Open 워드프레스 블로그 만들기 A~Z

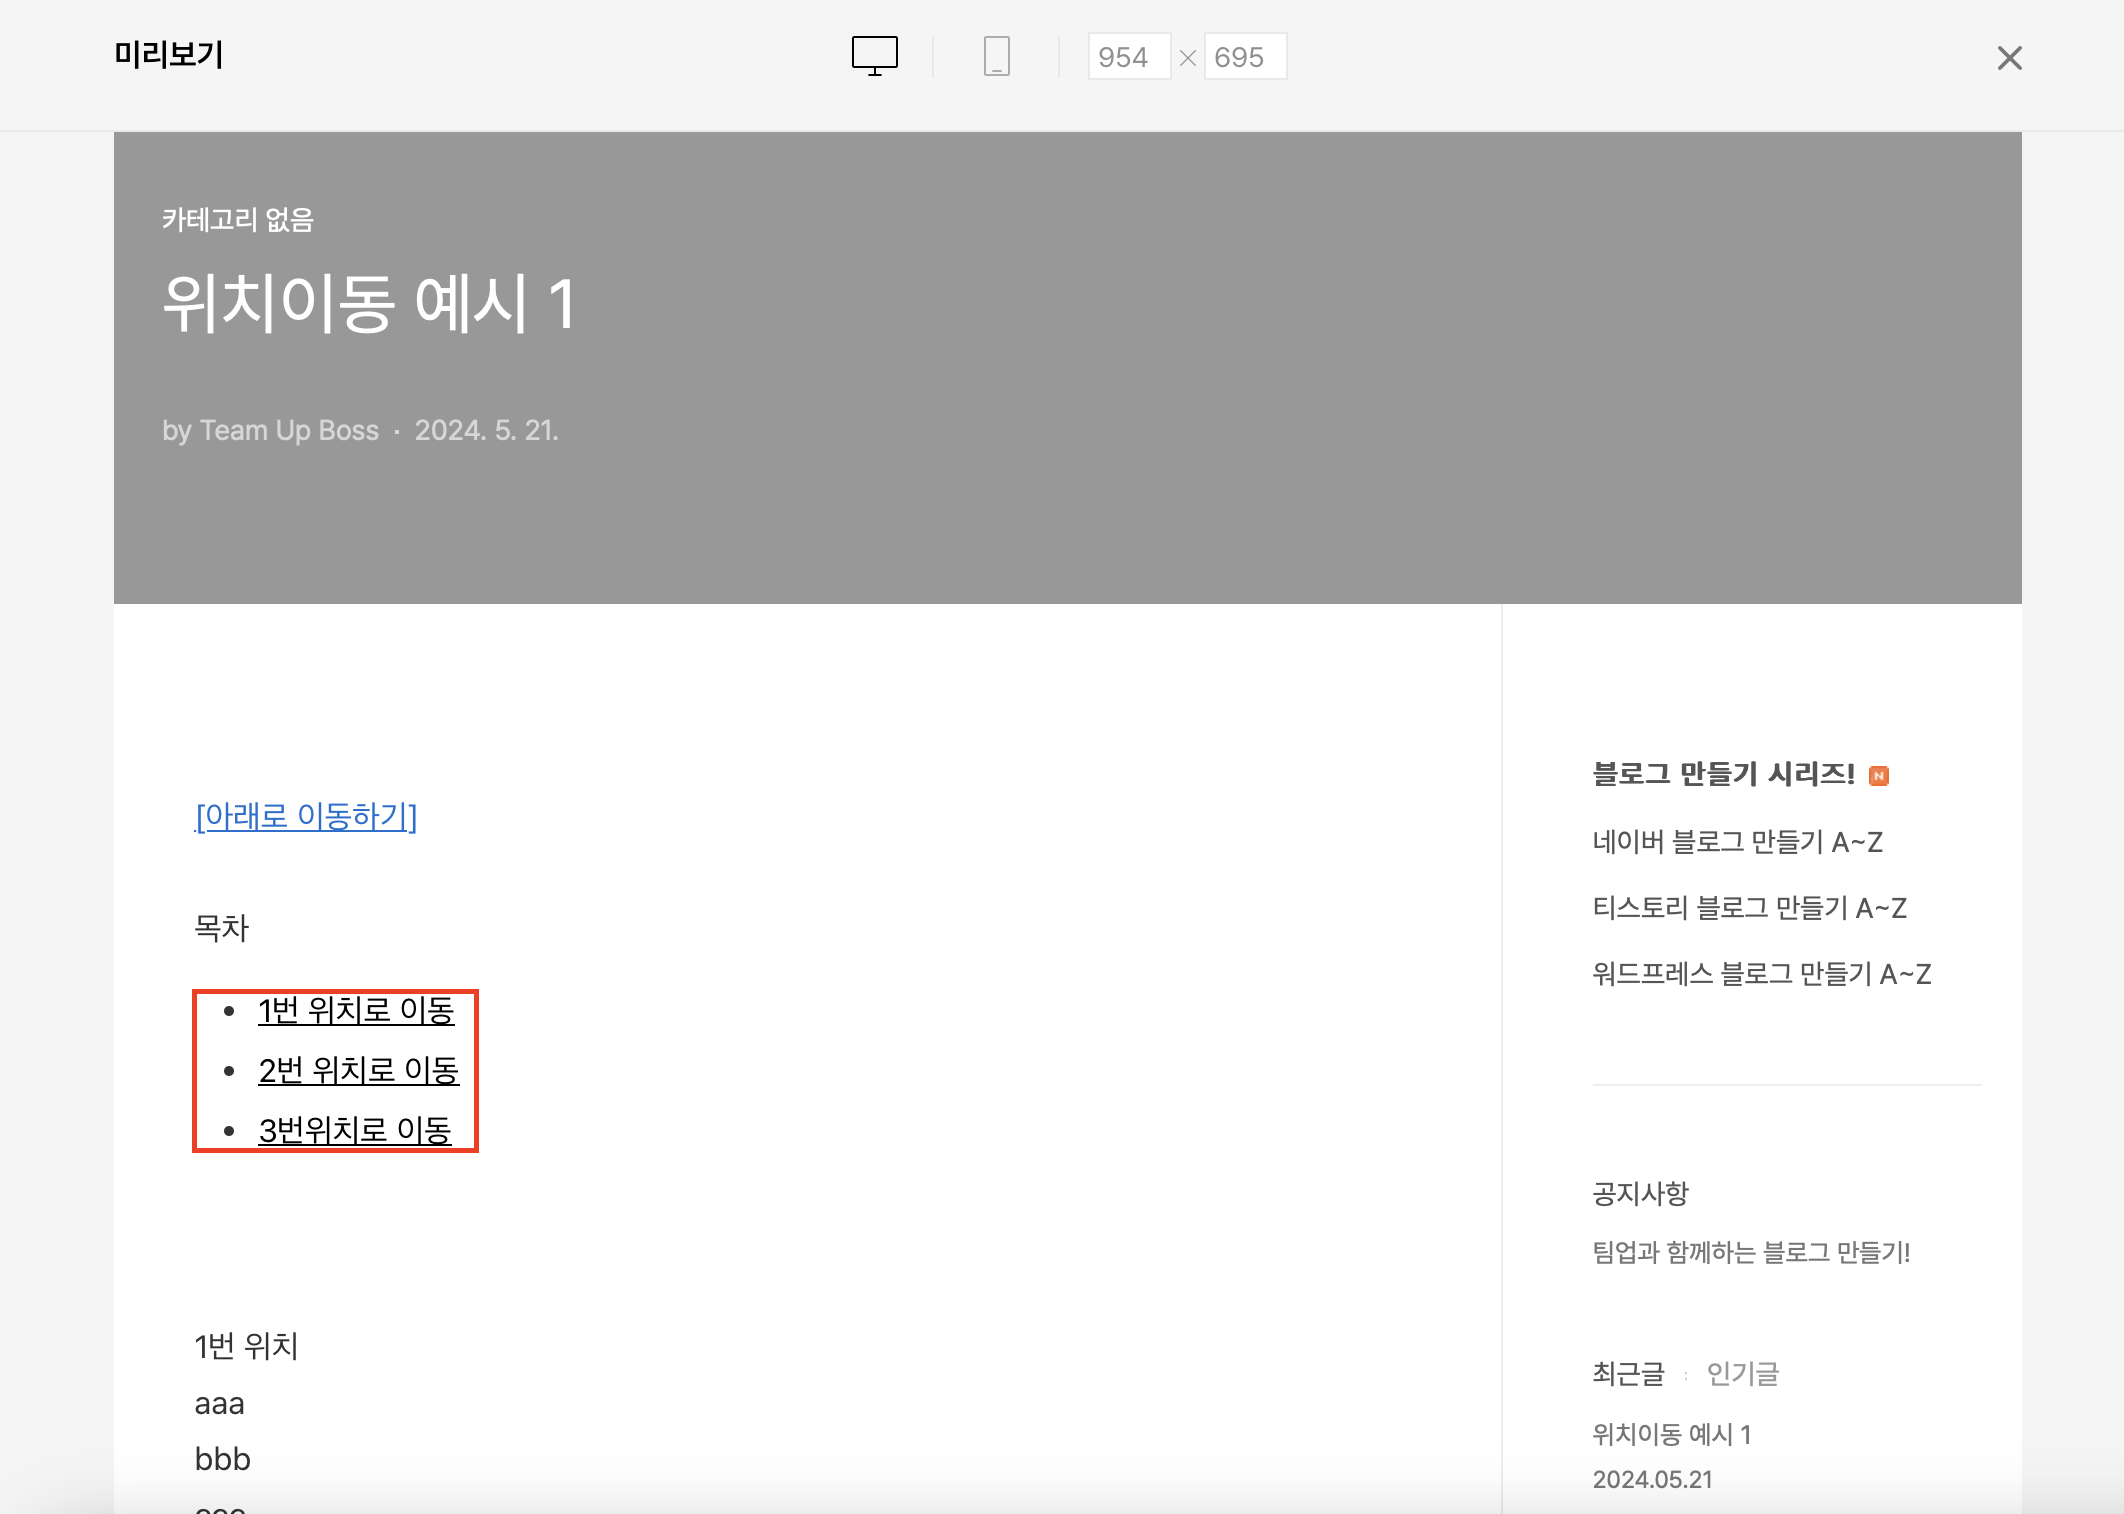click(x=1761, y=974)
